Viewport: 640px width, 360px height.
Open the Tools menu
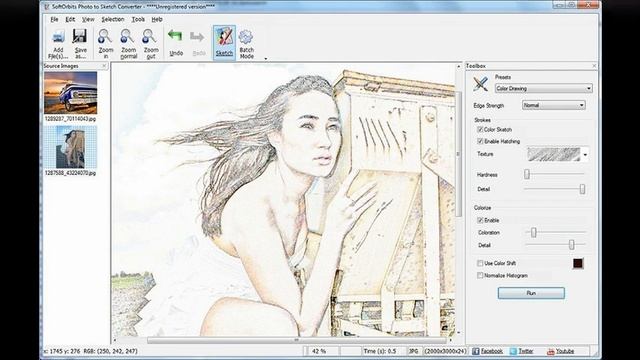pos(138,19)
